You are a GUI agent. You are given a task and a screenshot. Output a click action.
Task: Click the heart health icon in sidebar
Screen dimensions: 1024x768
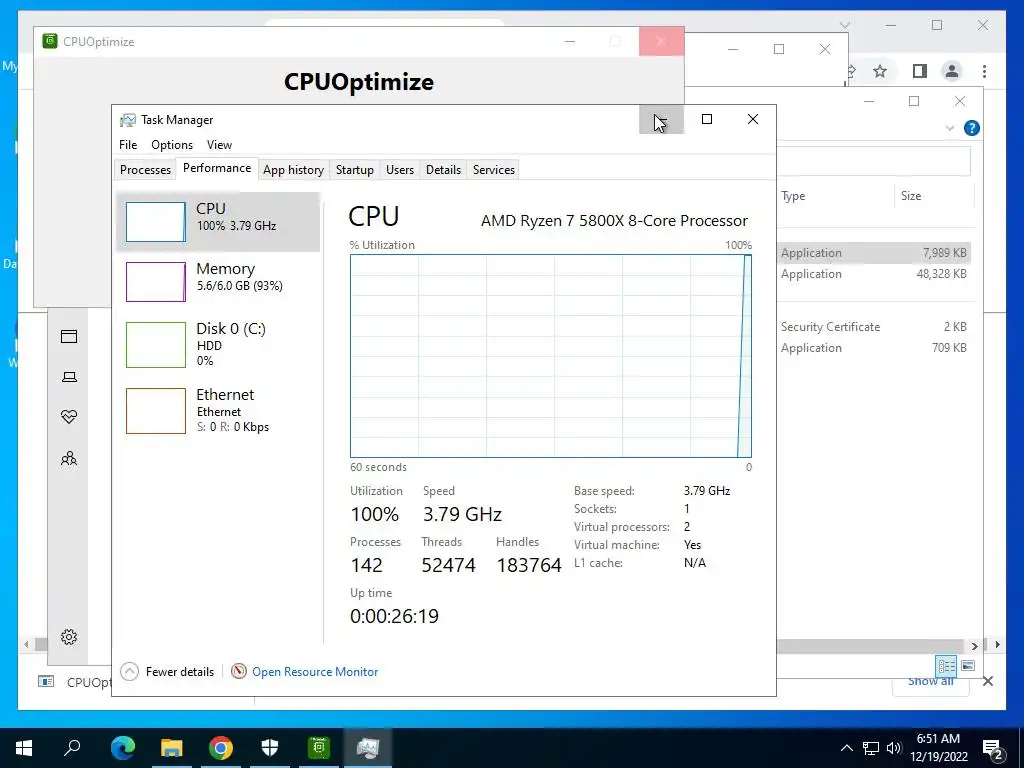tap(69, 417)
